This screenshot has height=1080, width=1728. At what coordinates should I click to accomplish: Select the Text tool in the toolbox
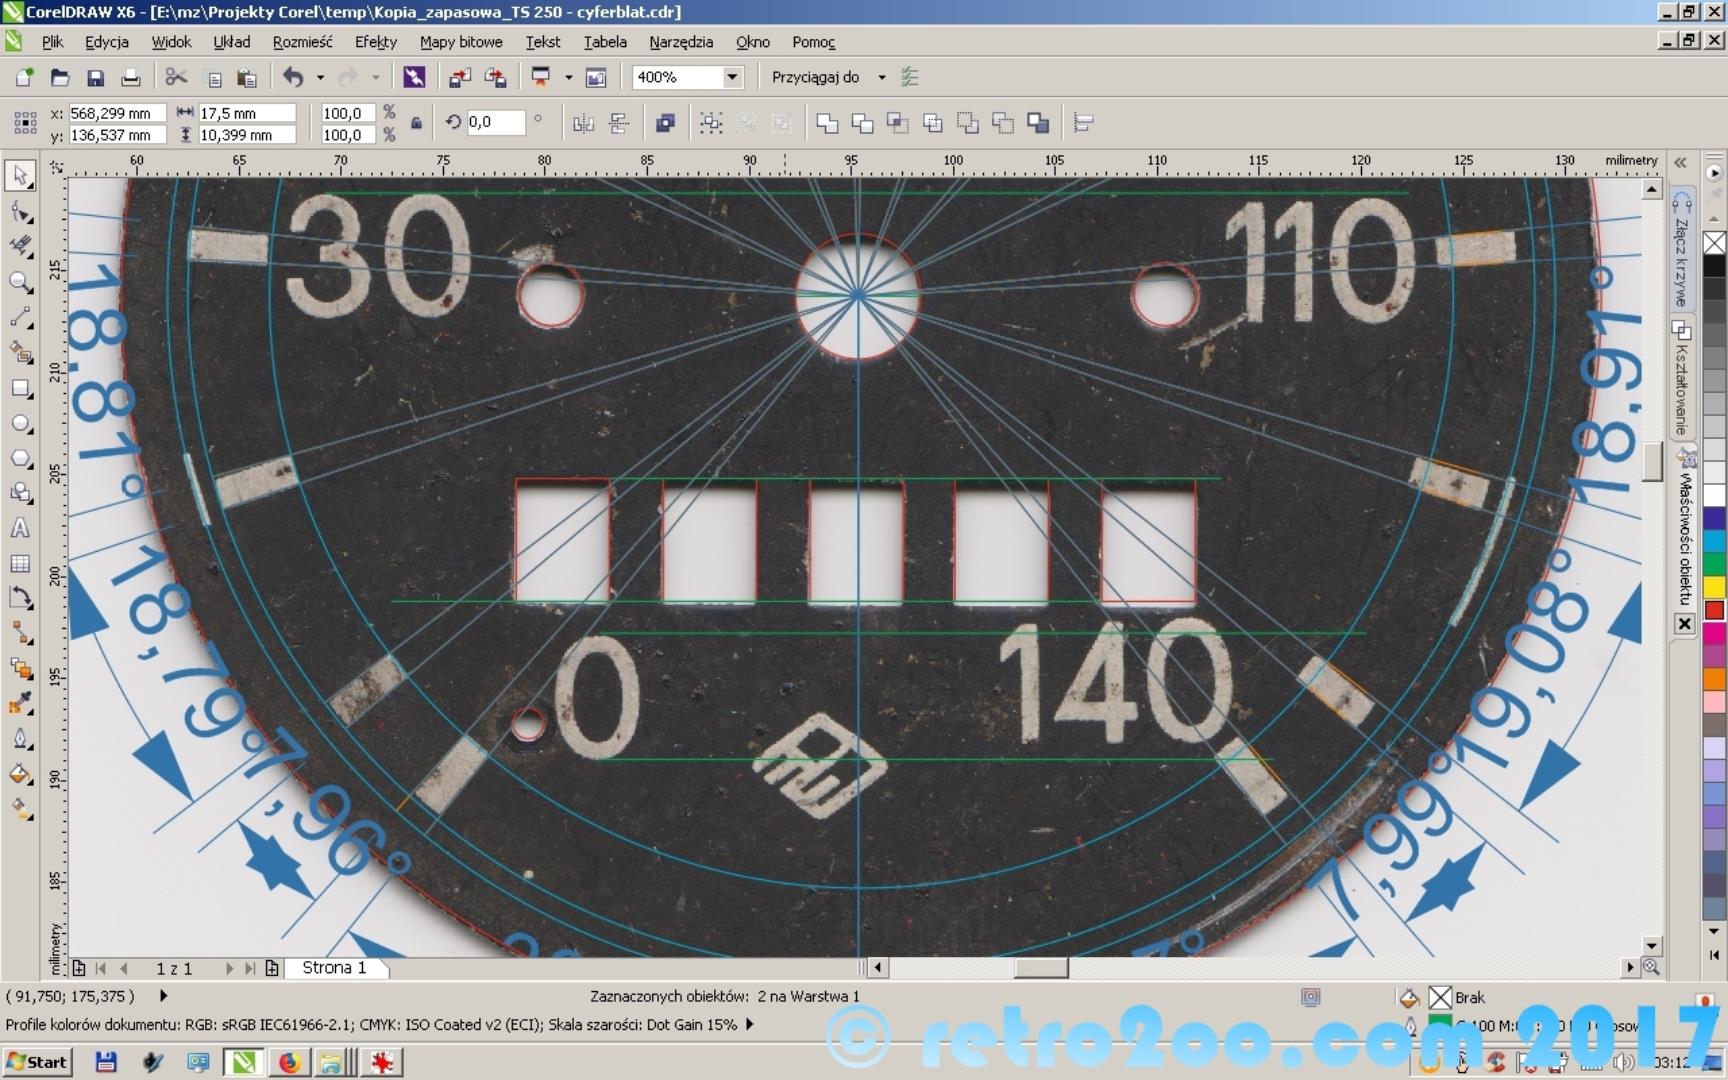(20, 528)
